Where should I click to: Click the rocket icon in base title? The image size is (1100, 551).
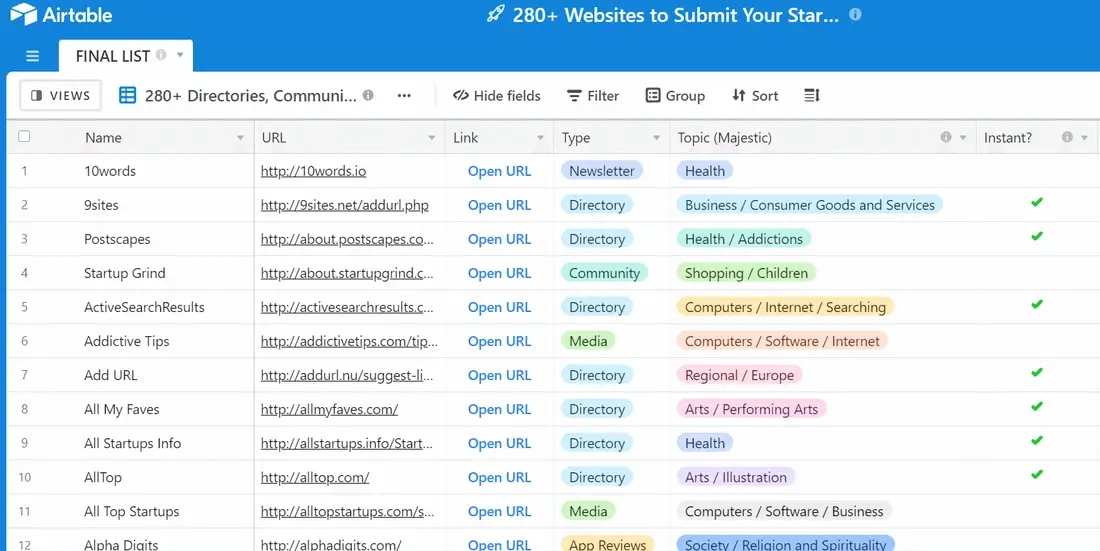496,14
